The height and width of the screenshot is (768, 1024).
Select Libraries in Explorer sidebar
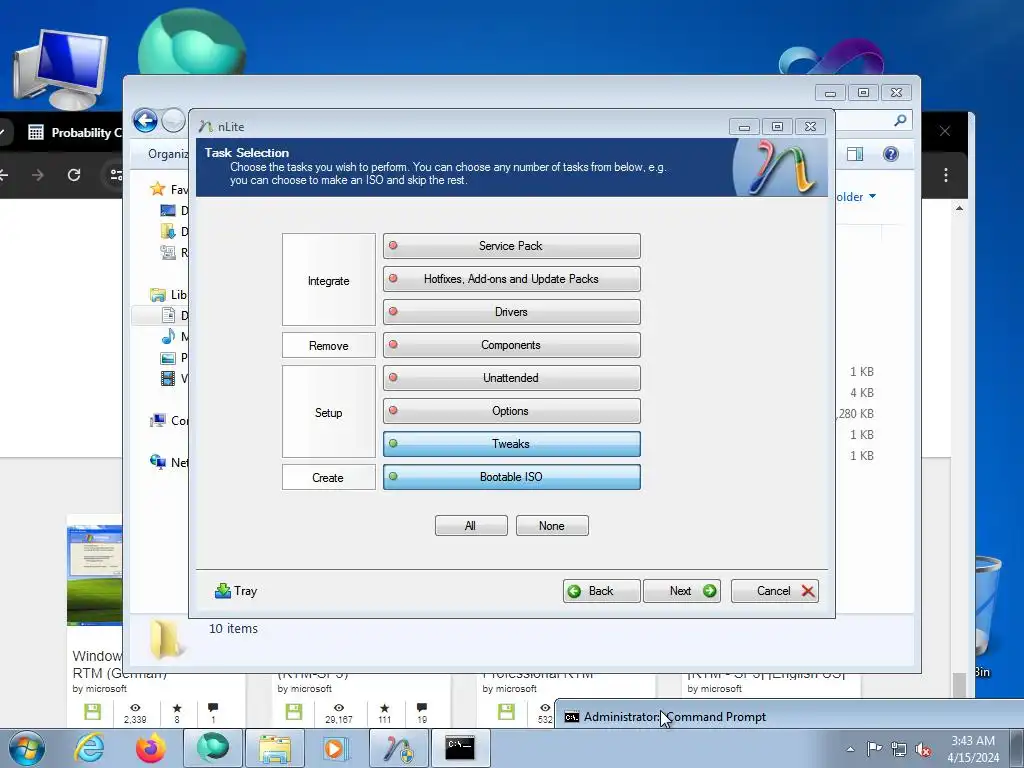click(x=168, y=295)
